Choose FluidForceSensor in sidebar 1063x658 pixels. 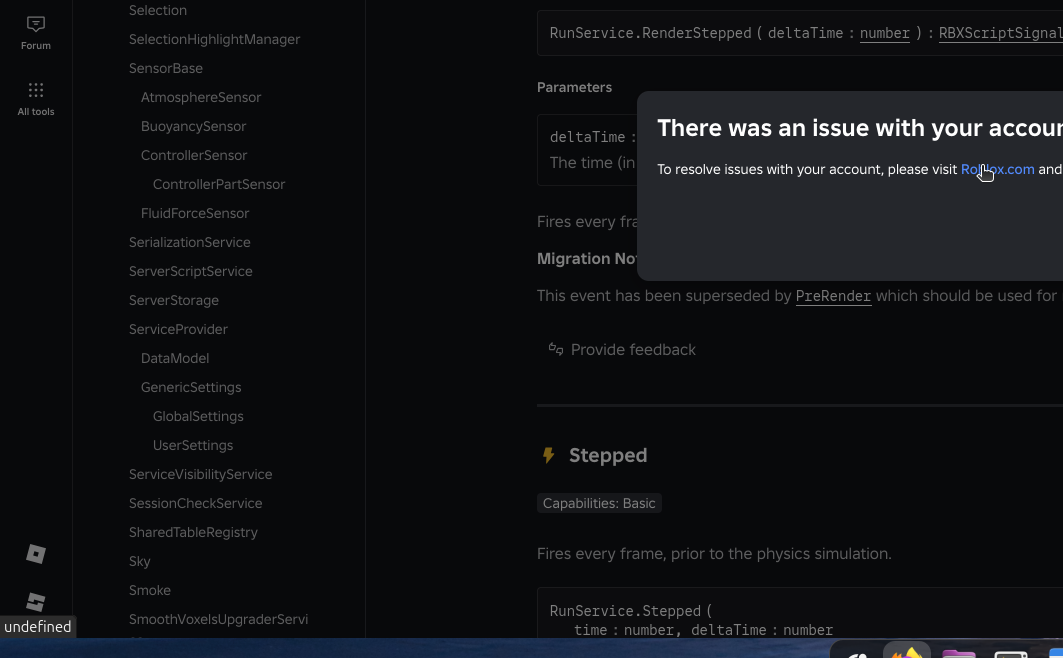(195, 213)
